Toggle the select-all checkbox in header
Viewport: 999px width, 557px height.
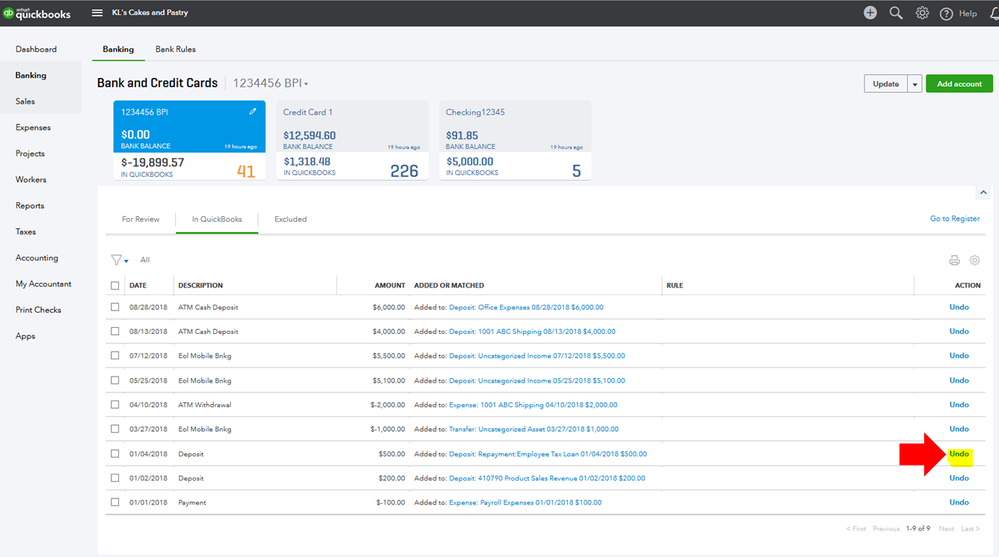coord(115,286)
